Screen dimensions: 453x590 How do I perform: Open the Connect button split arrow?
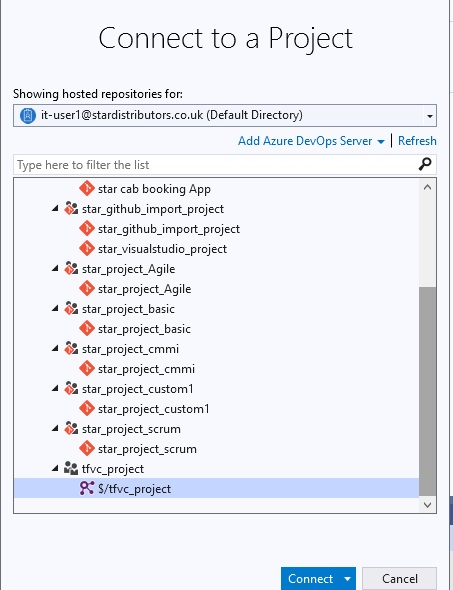point(347,579)
